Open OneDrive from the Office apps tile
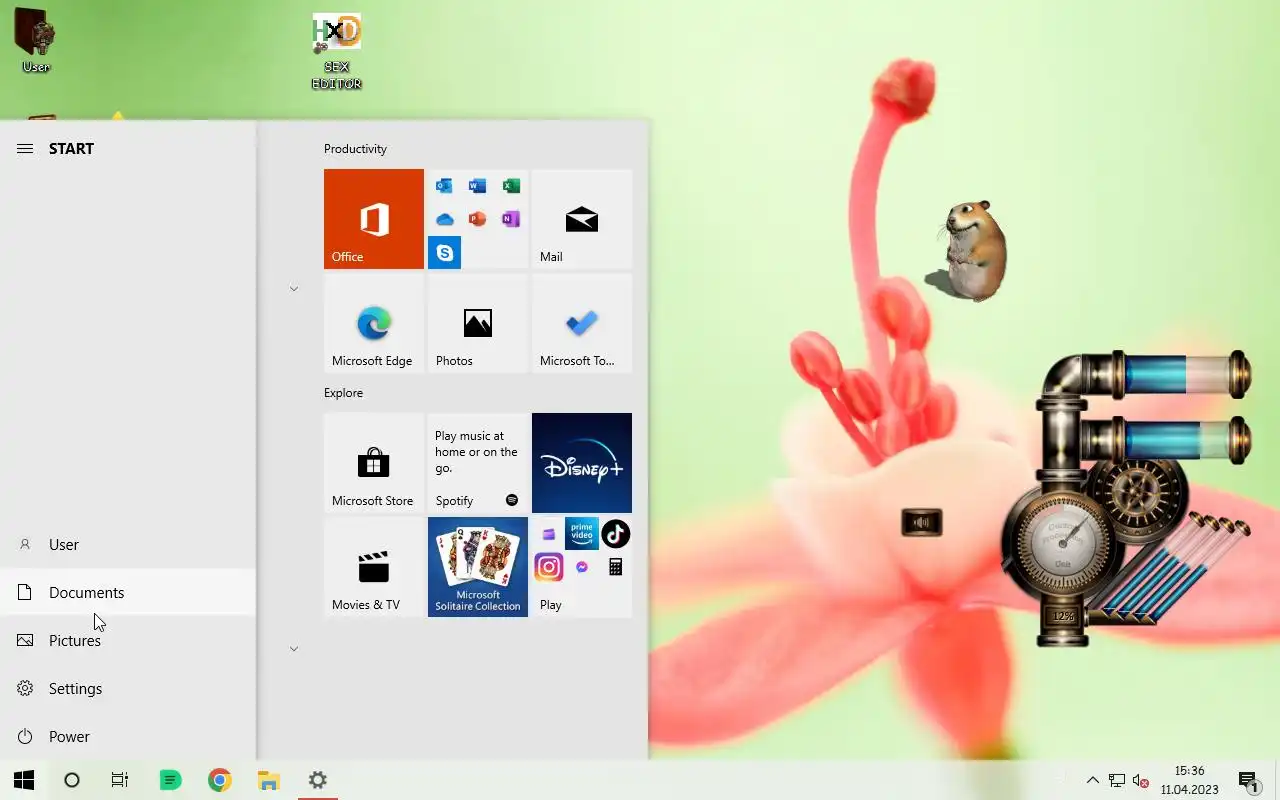 tap(444, 219)
